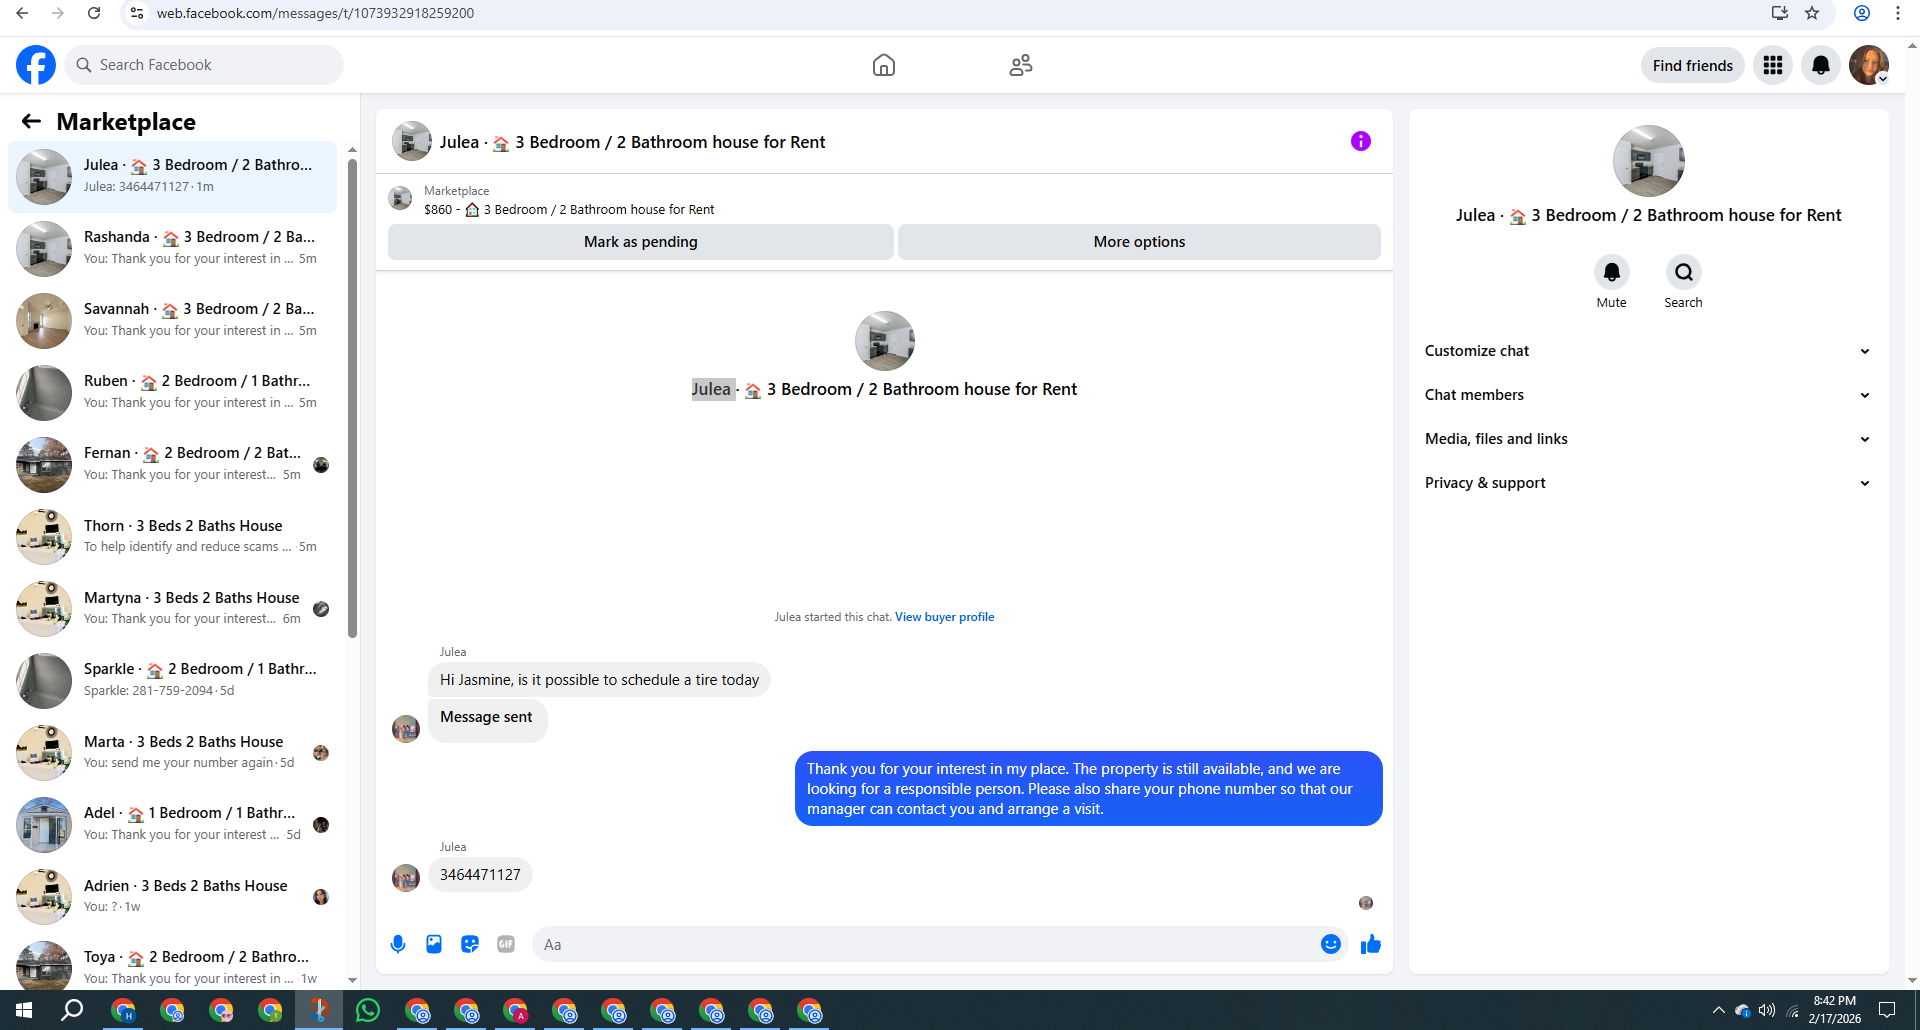
Task: Open the volume control in system tray
Action: tap(1767, 1010)
